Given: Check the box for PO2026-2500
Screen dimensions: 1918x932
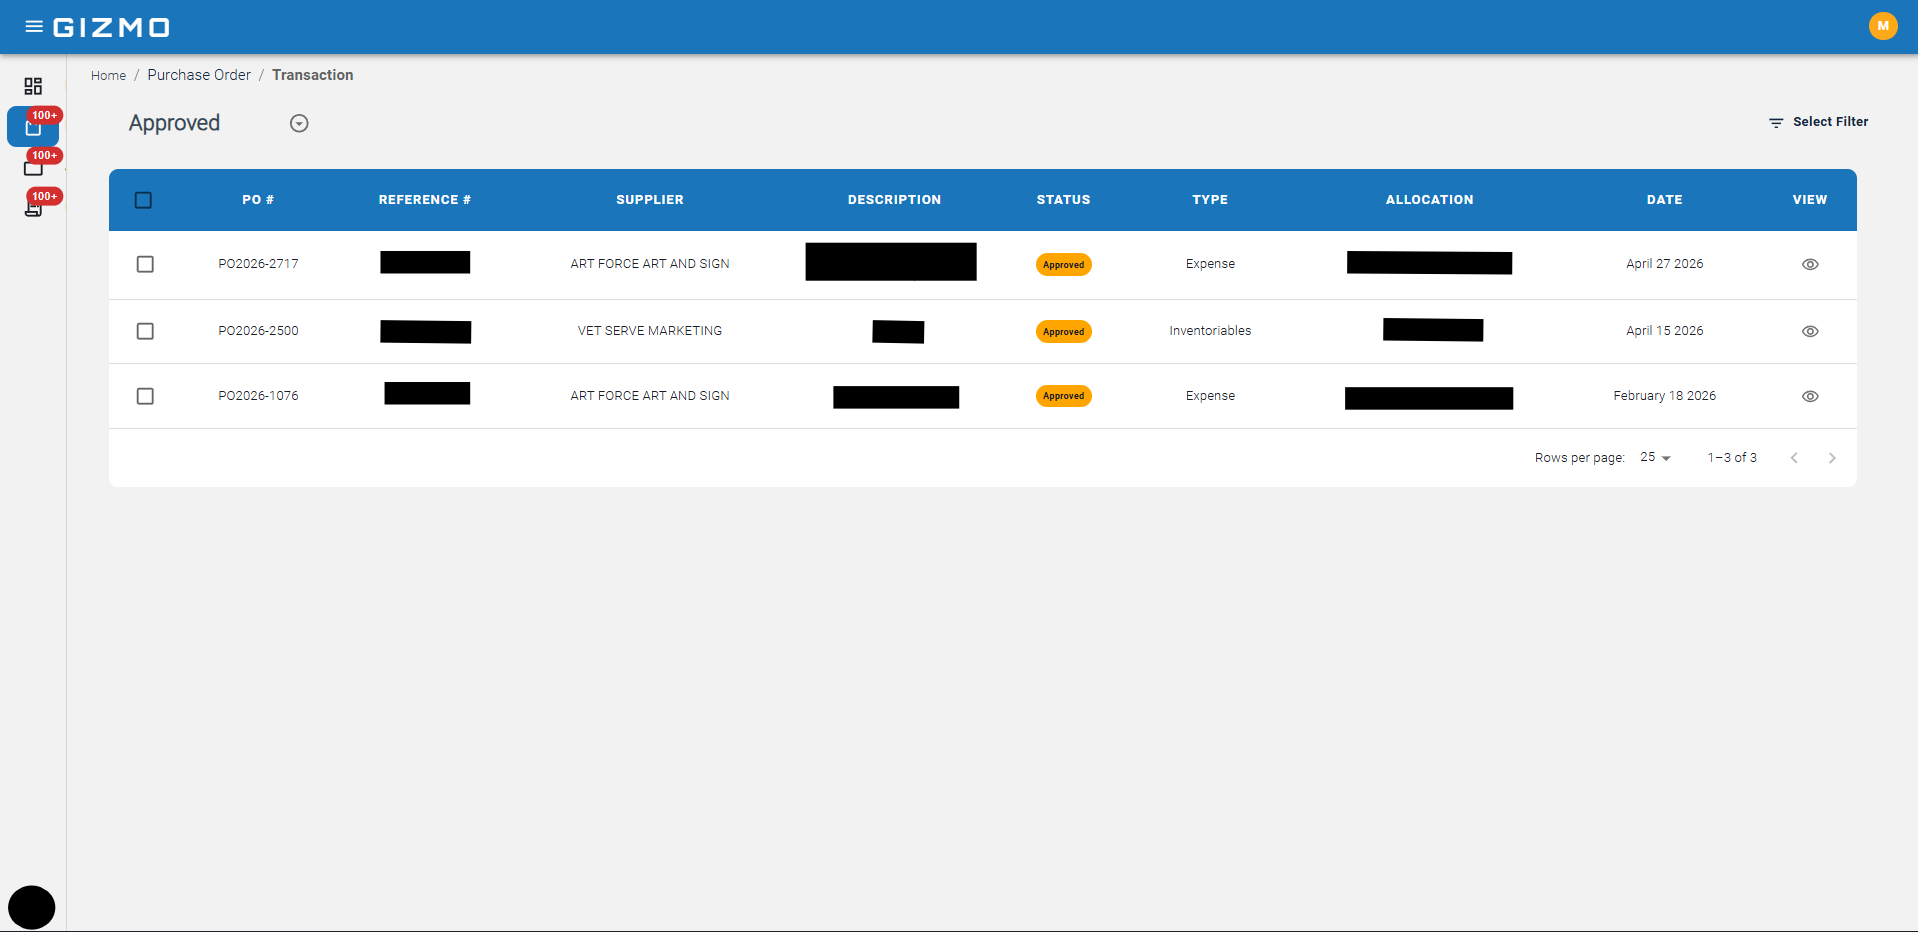Looking at the screenshot, I should [145, 331].
